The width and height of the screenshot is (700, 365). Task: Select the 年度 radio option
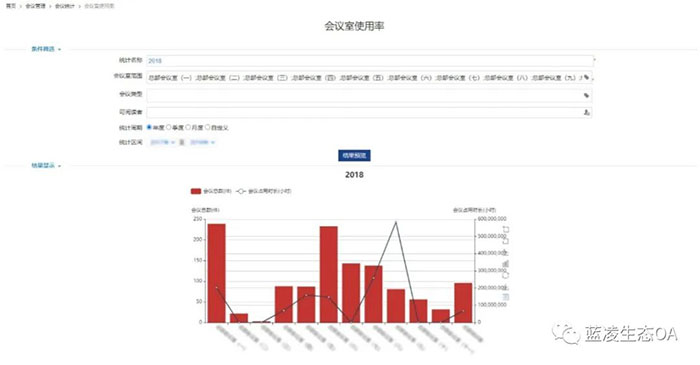point(149,128)
